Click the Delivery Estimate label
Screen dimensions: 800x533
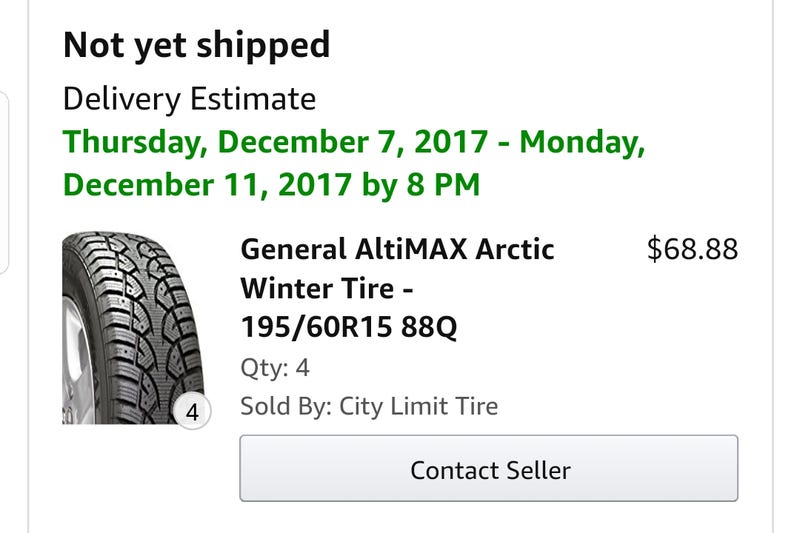(x=189, y=98)
